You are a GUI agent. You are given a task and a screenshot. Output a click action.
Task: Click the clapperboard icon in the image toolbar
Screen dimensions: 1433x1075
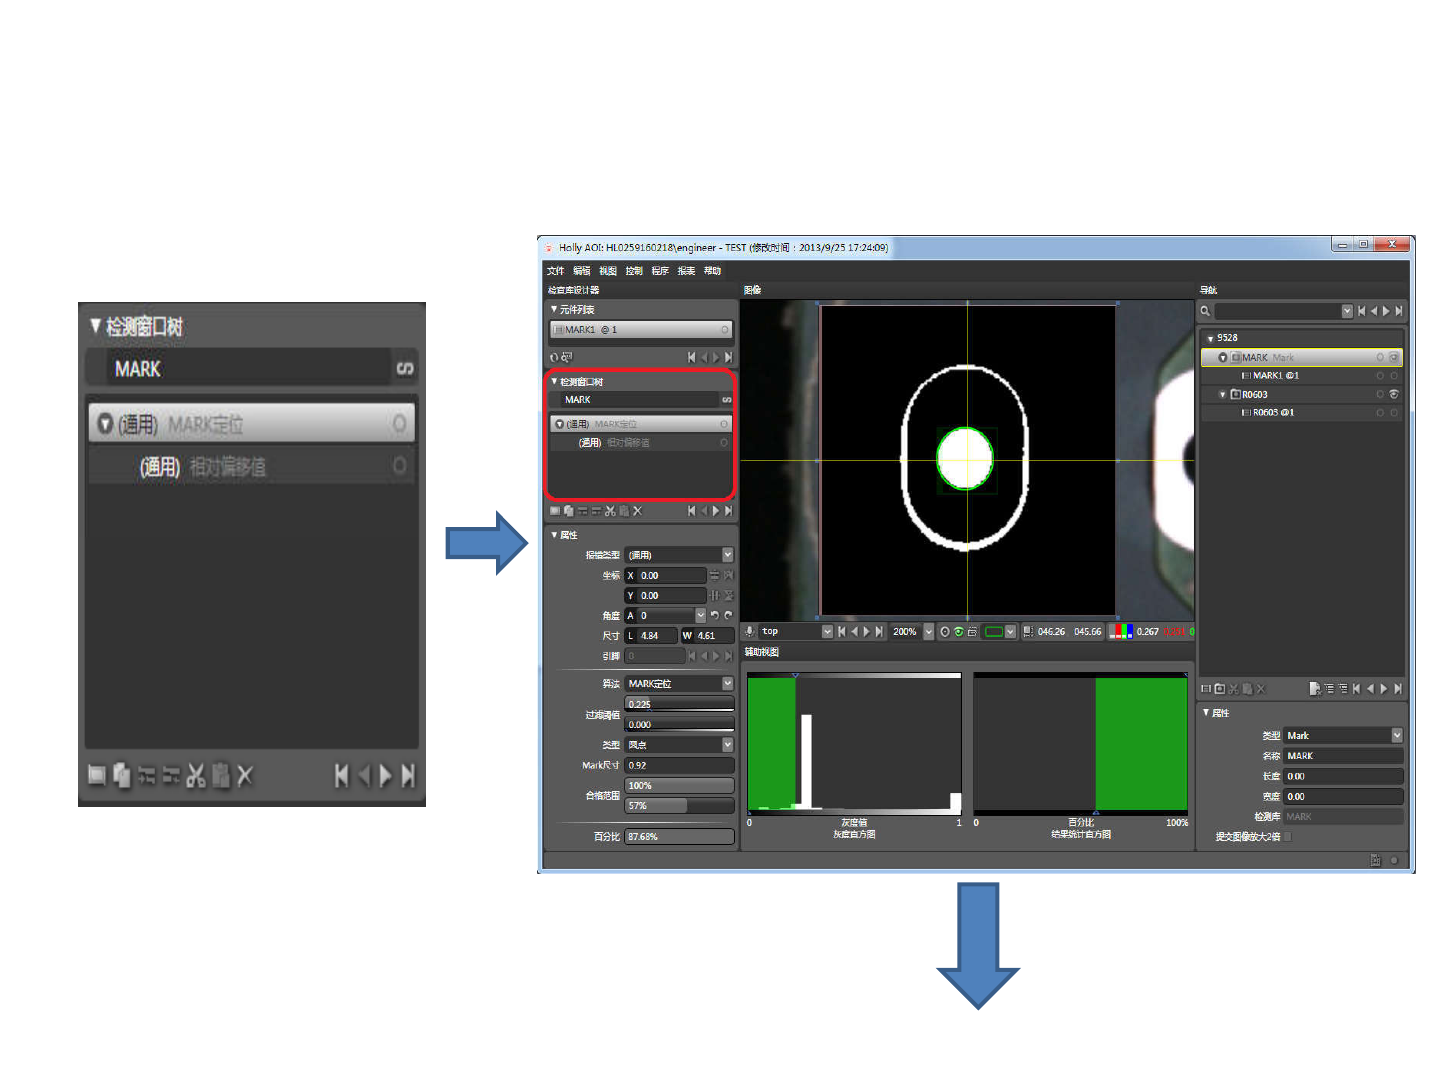(x=972, y=631)
